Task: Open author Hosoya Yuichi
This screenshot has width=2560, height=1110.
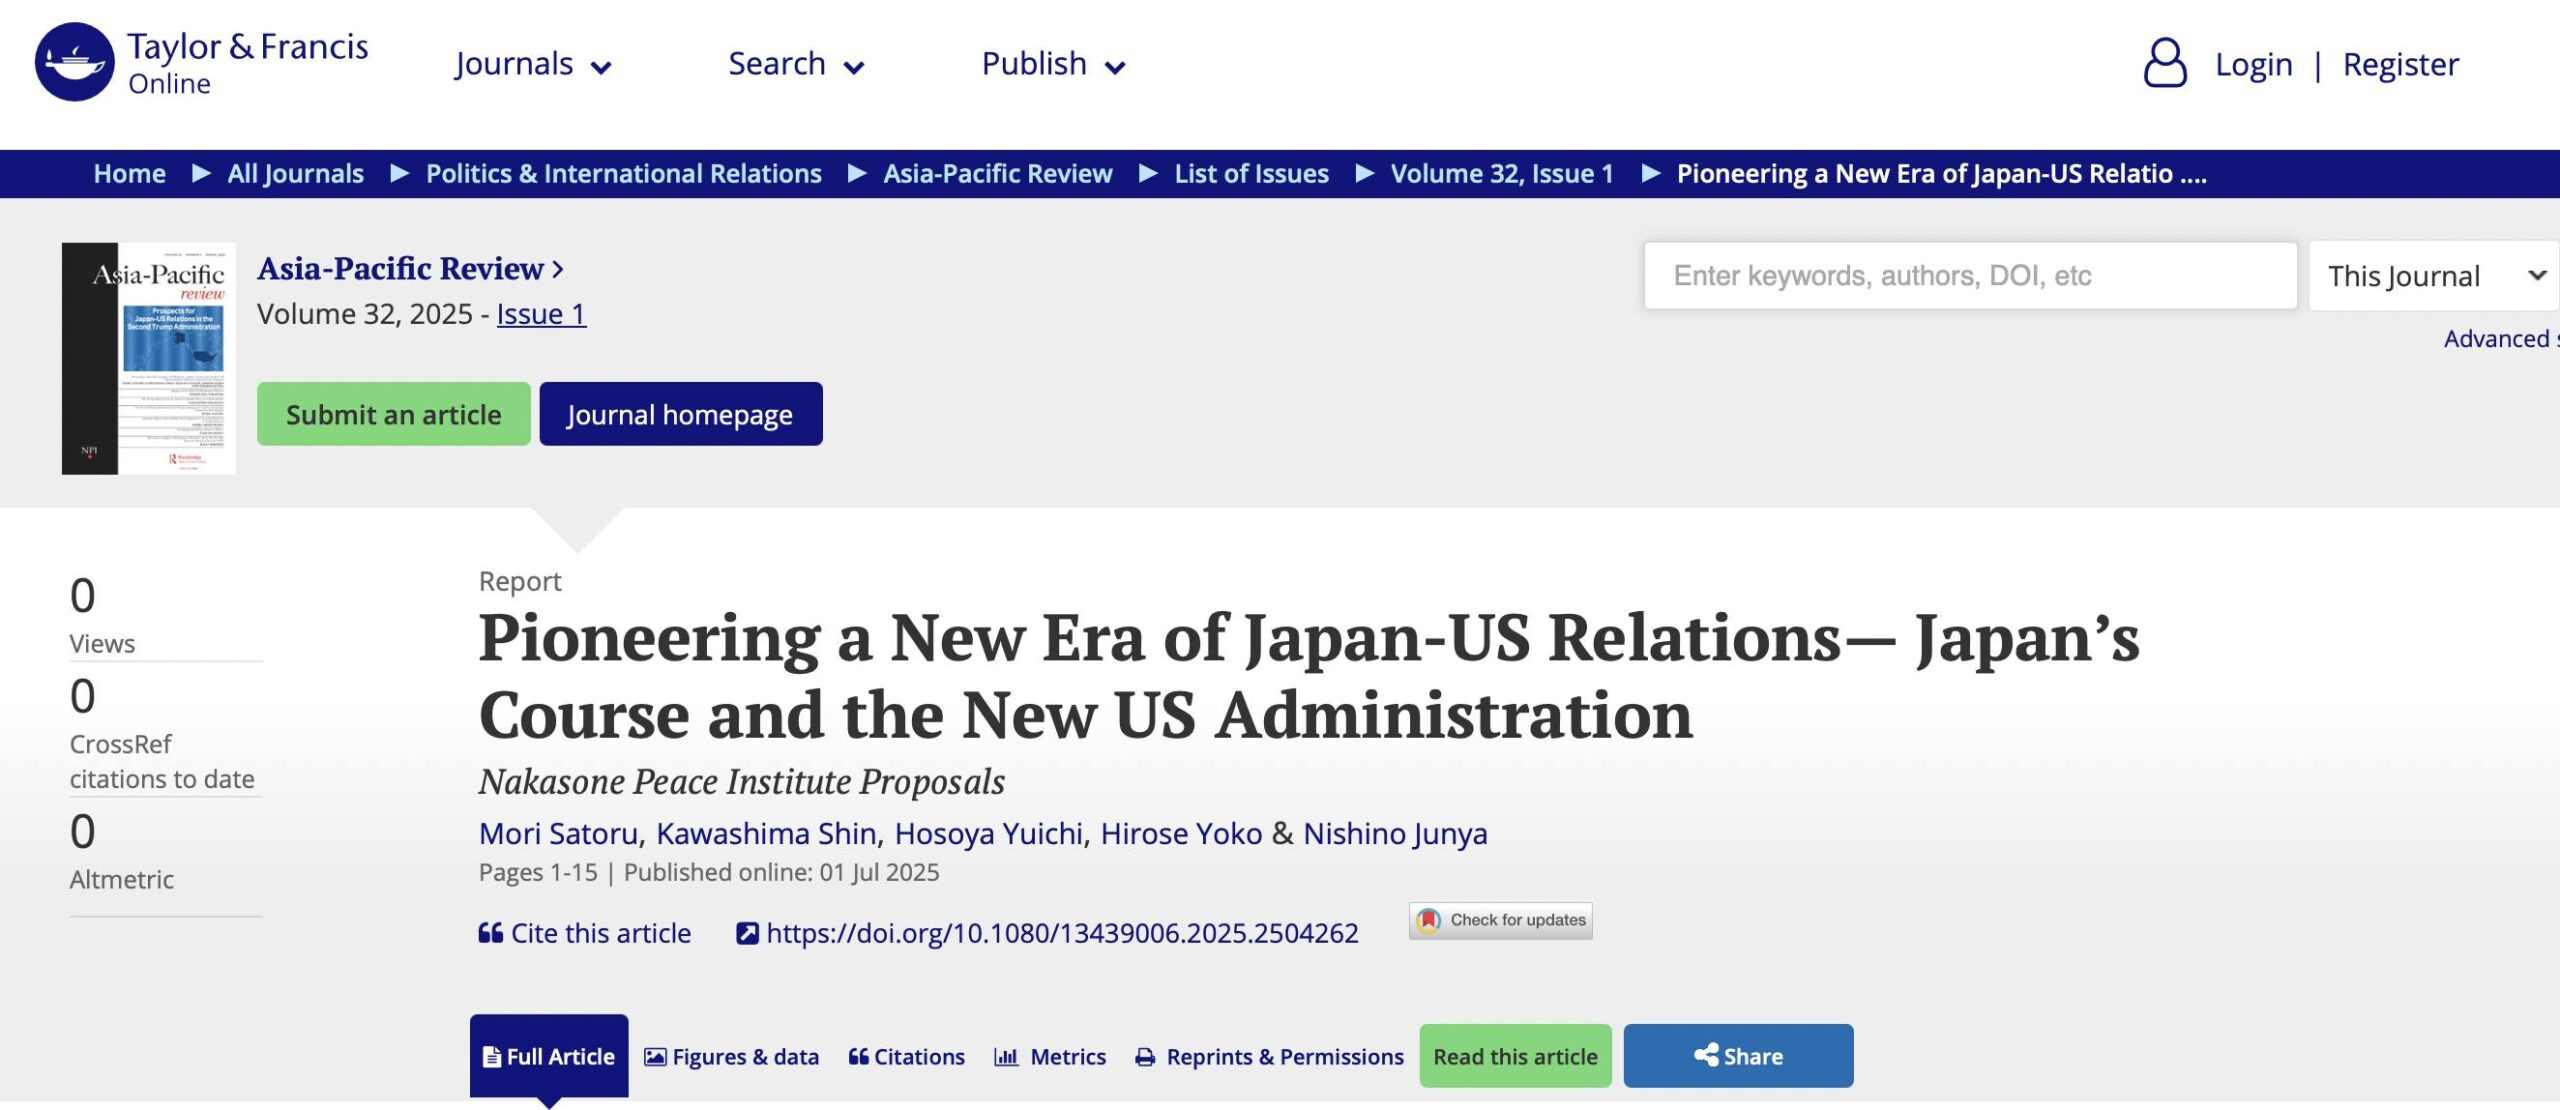Action: (x=989, y=834)
